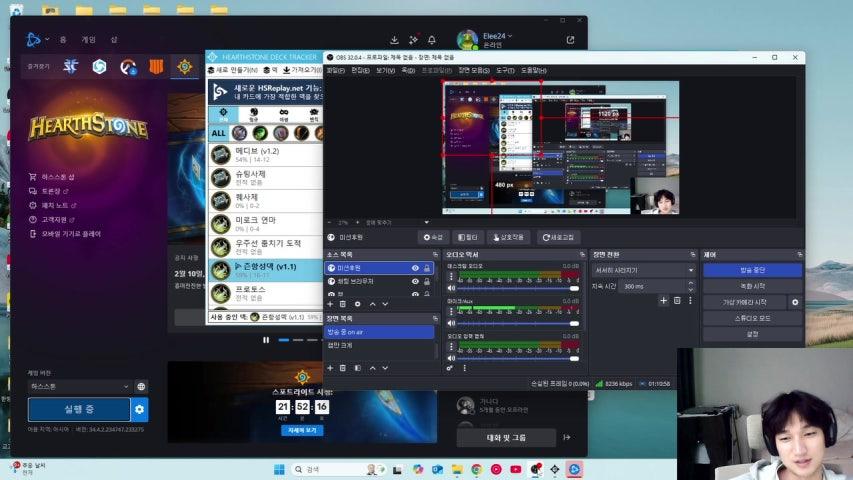Click the Battle.net downloads icon in header

coord(395,40)
